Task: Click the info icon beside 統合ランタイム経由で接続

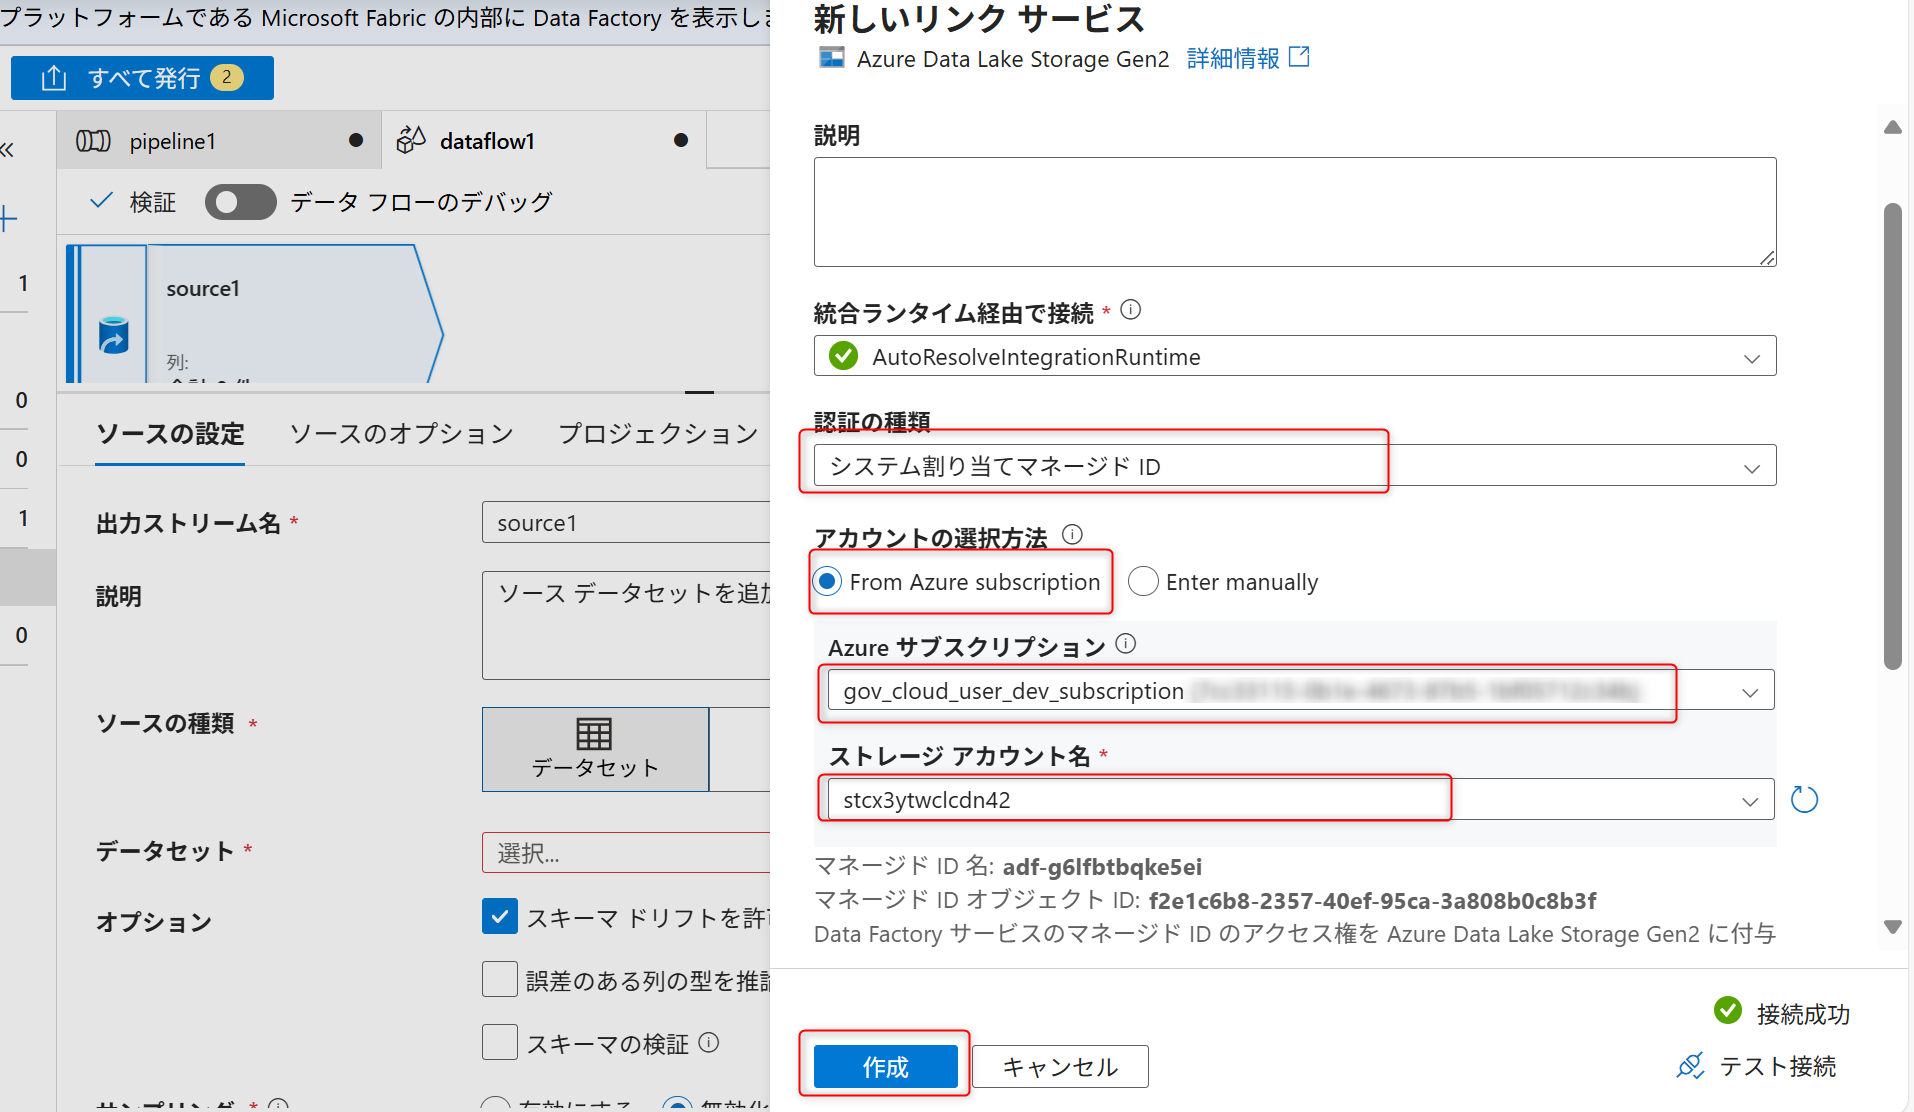Action: pos(1130,309)
